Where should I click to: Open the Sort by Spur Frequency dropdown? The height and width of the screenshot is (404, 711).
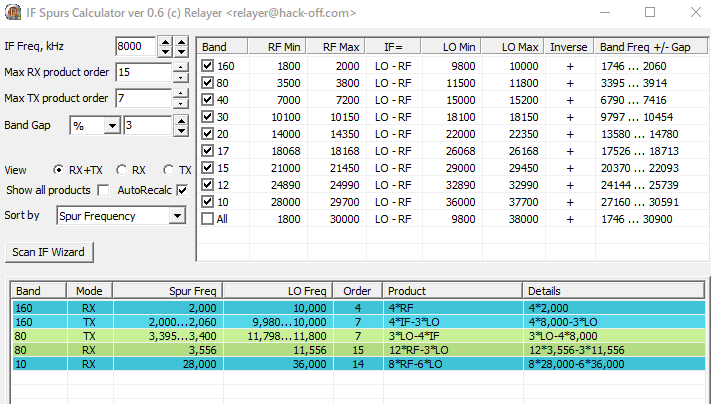pos(177,215)
